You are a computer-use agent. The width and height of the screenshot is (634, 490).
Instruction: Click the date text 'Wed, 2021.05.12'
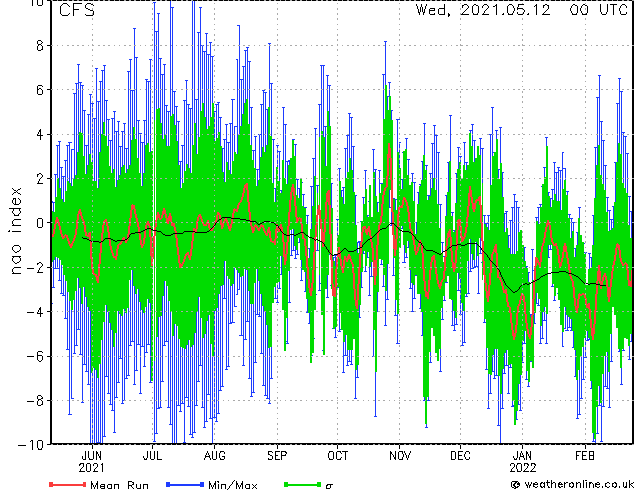(x=483, y=10)
